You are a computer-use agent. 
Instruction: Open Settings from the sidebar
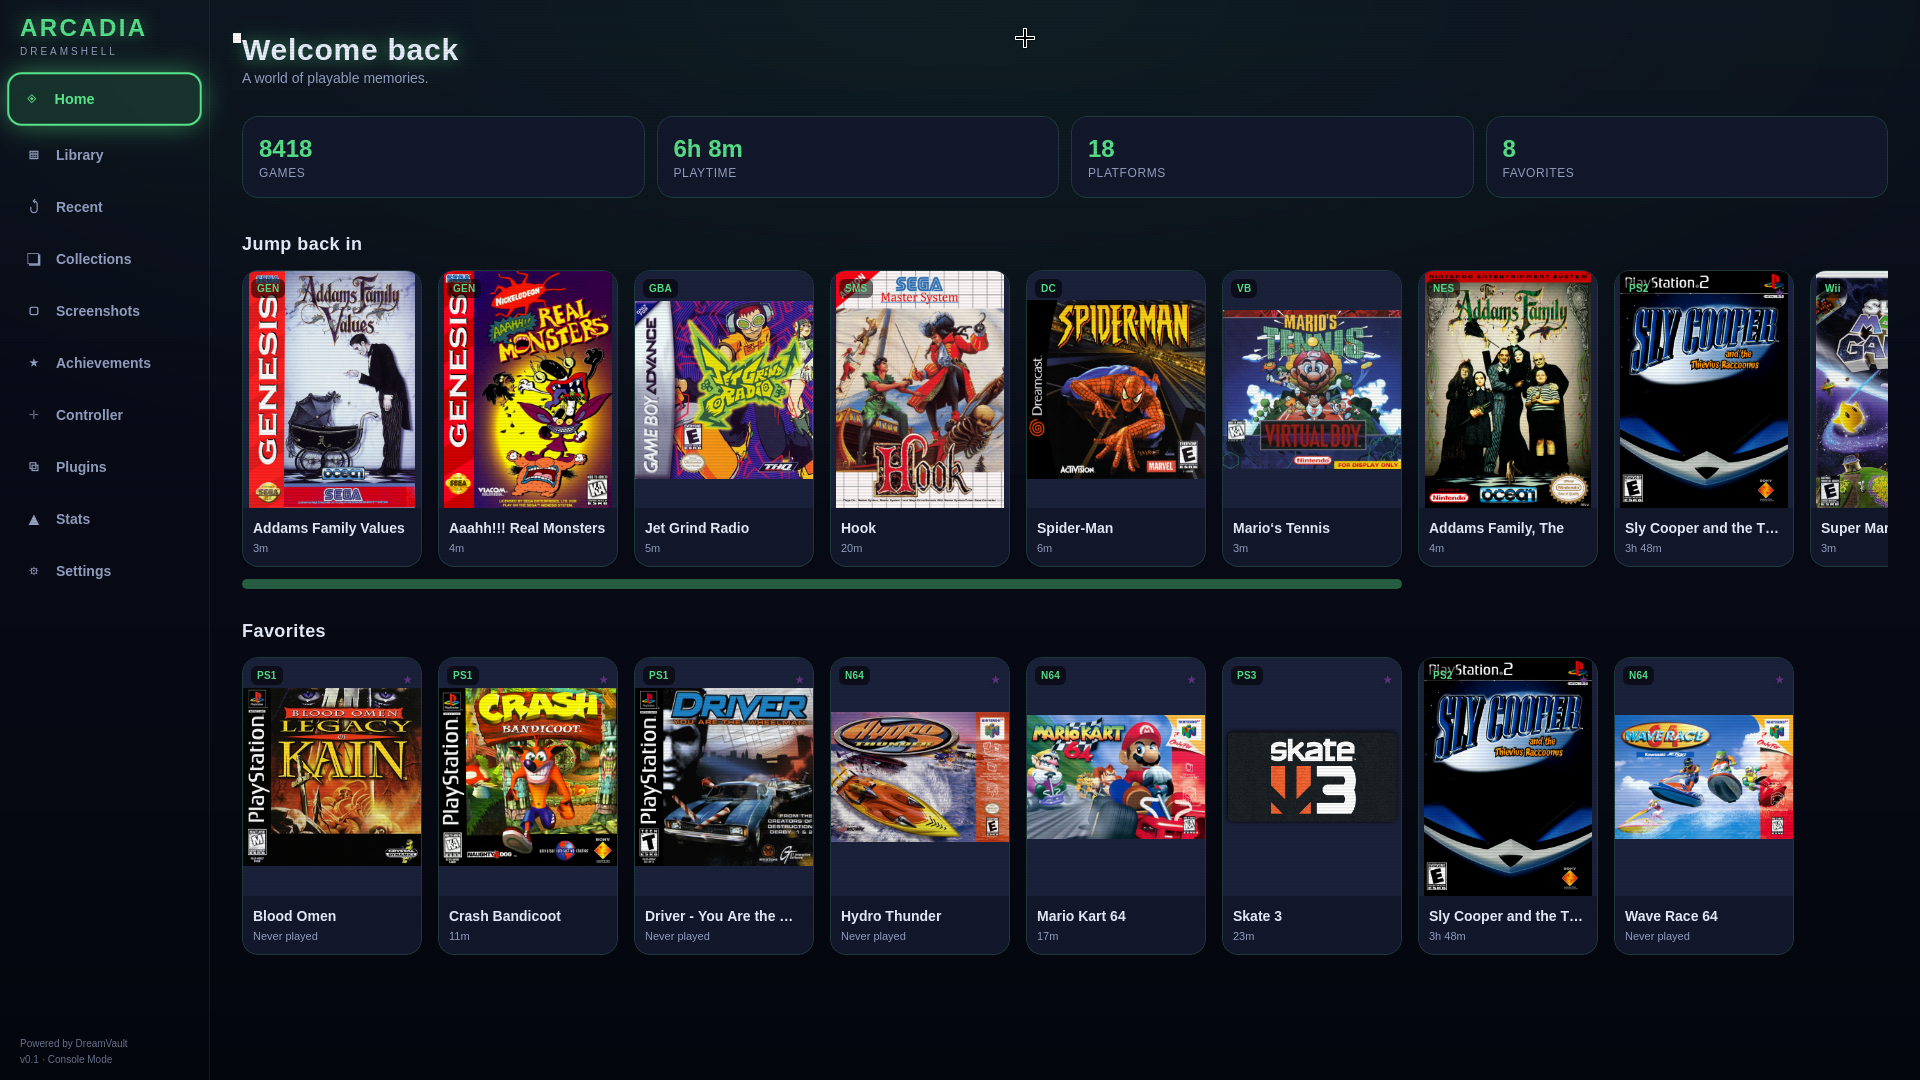click(104, 571)
